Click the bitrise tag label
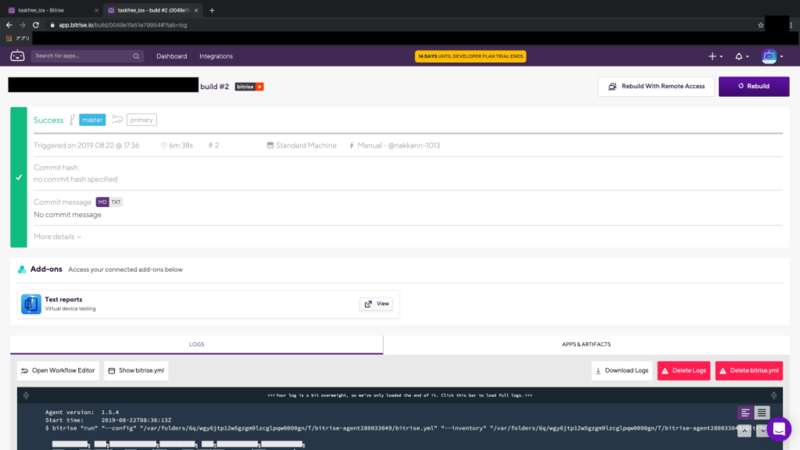 click(x=245, y=87)
